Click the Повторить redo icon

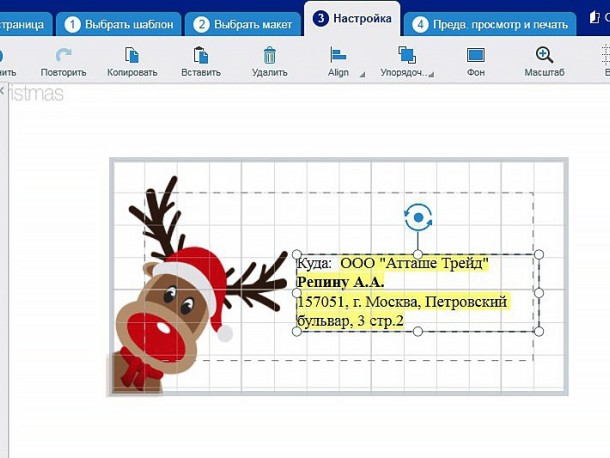(x=63, y=55)
